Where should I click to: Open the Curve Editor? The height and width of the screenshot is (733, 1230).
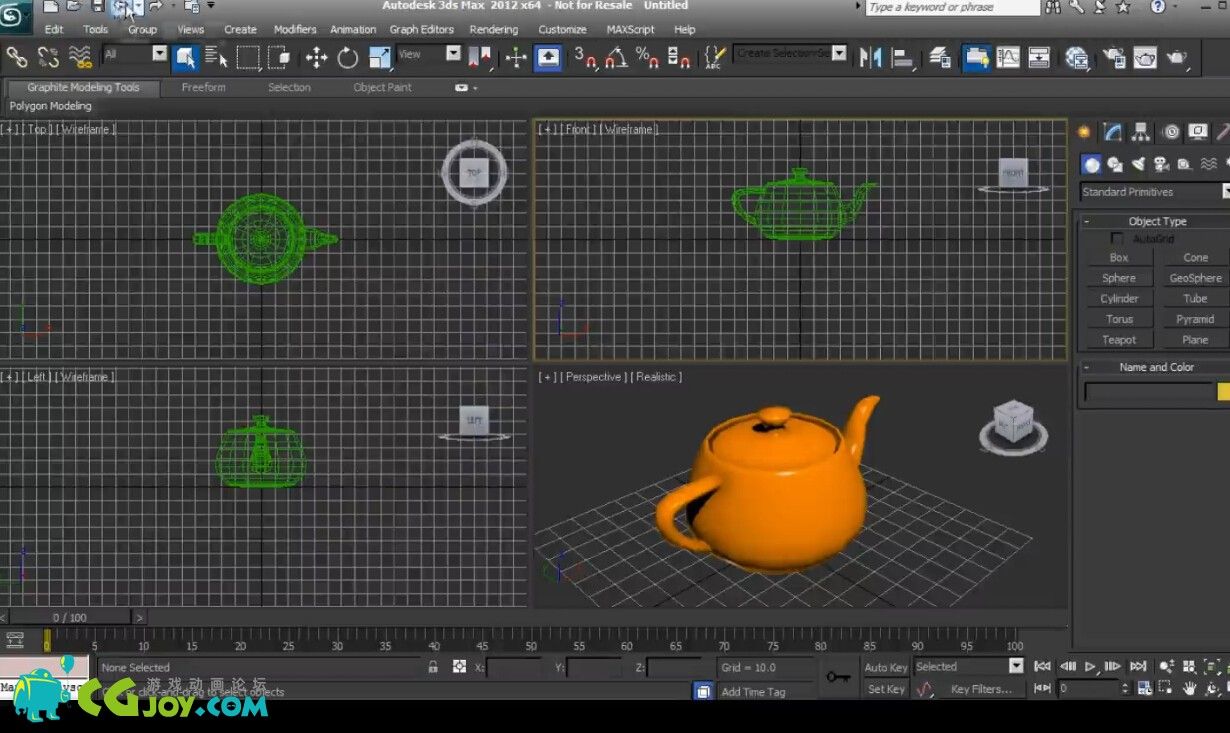click(x=1008, y=57)
